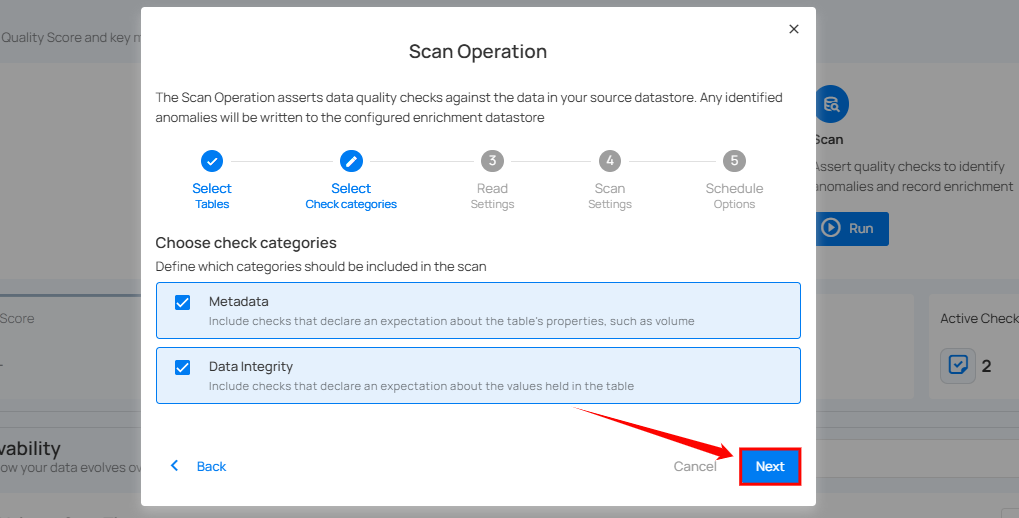Click the Scan magnifier icon in background
Image resolution: width=1019 pixels, height=518 pixels.
pos(831,104)
